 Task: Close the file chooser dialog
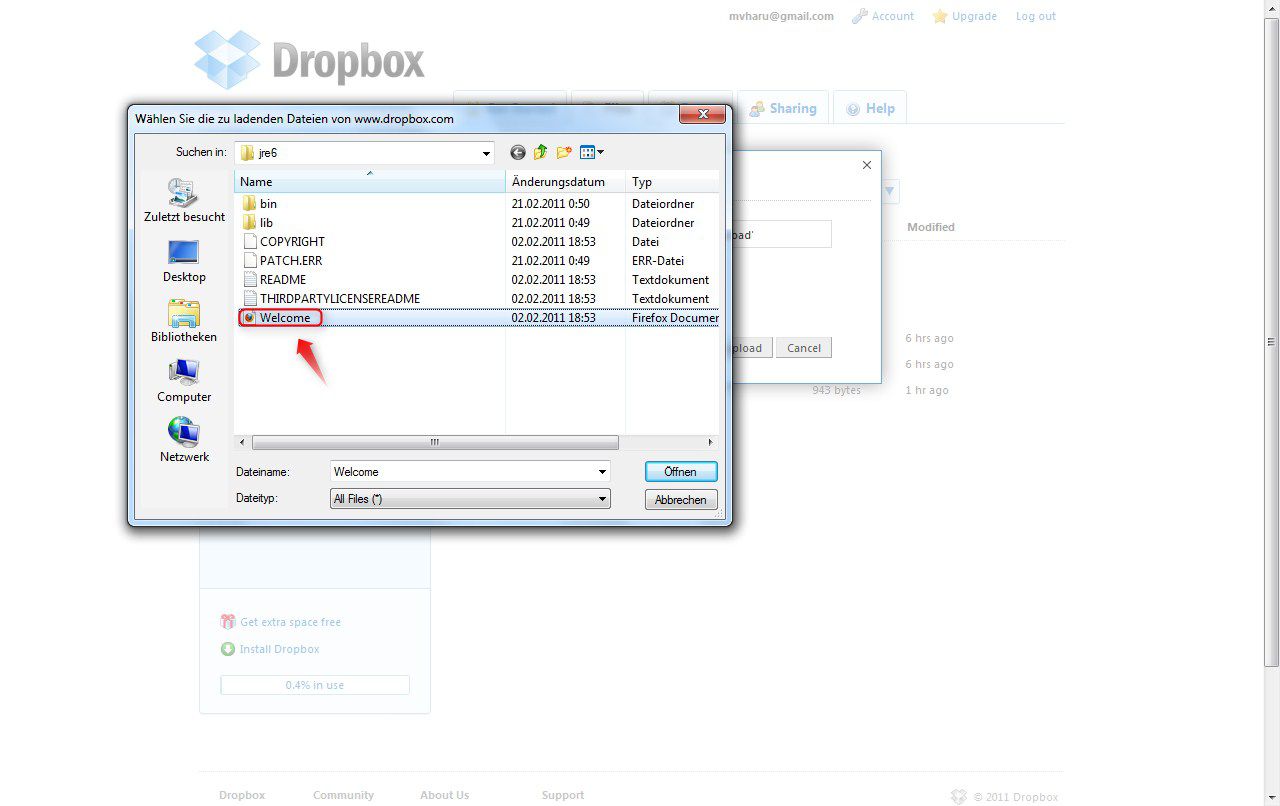(702, 114)
